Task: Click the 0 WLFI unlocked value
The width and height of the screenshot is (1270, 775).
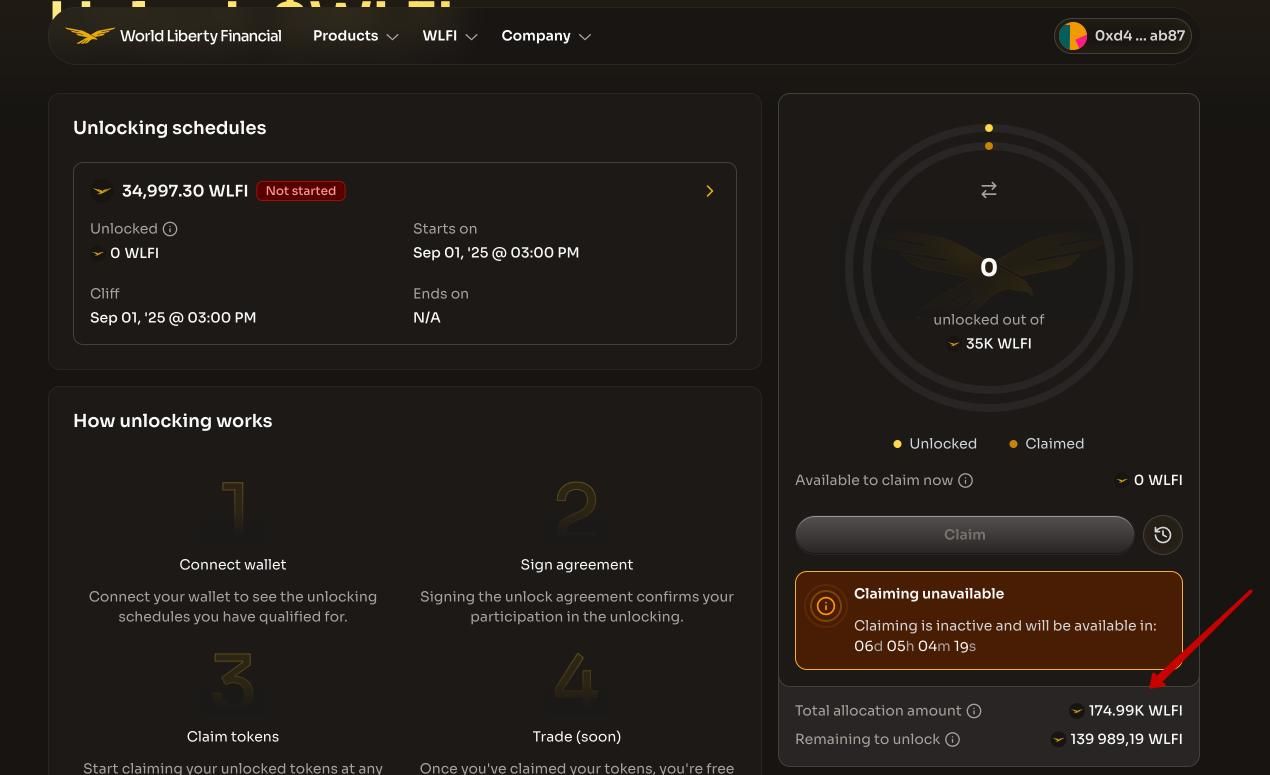Action: (134, 254)
